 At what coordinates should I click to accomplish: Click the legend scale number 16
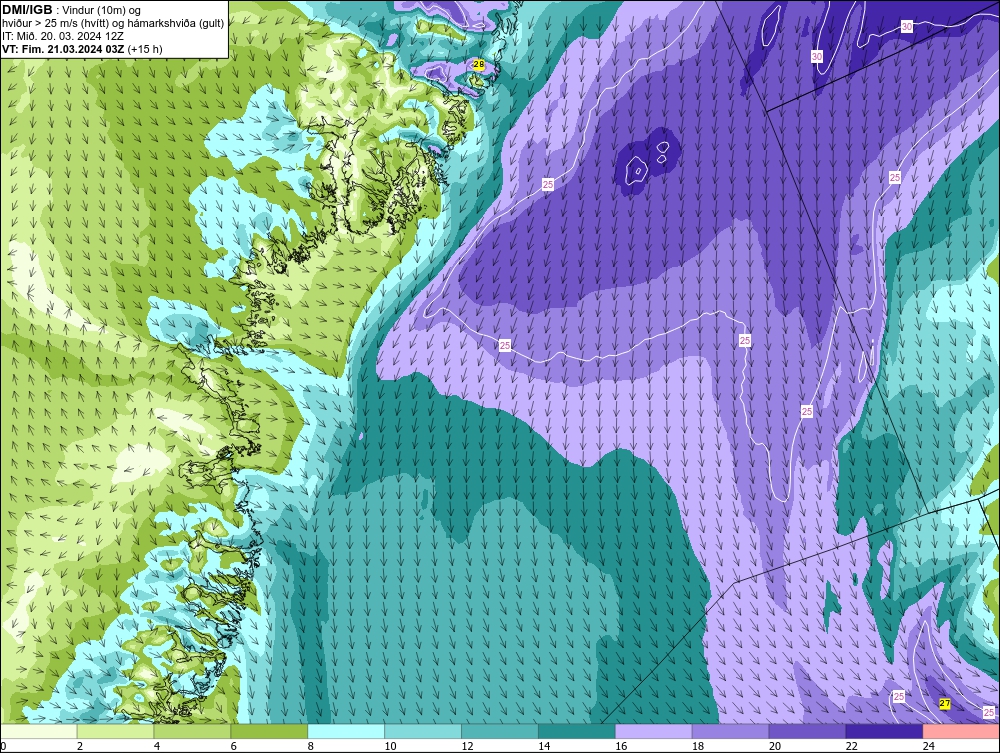click(x=621, y=746)
